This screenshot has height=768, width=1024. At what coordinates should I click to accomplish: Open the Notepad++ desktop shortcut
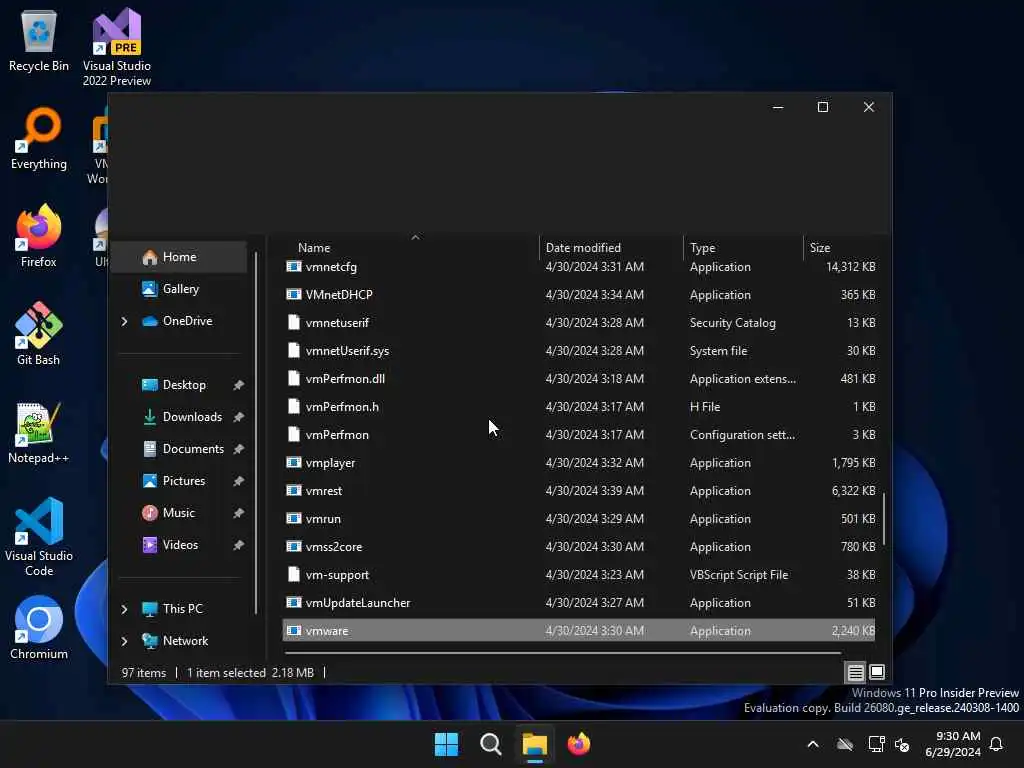click(39, 433)
